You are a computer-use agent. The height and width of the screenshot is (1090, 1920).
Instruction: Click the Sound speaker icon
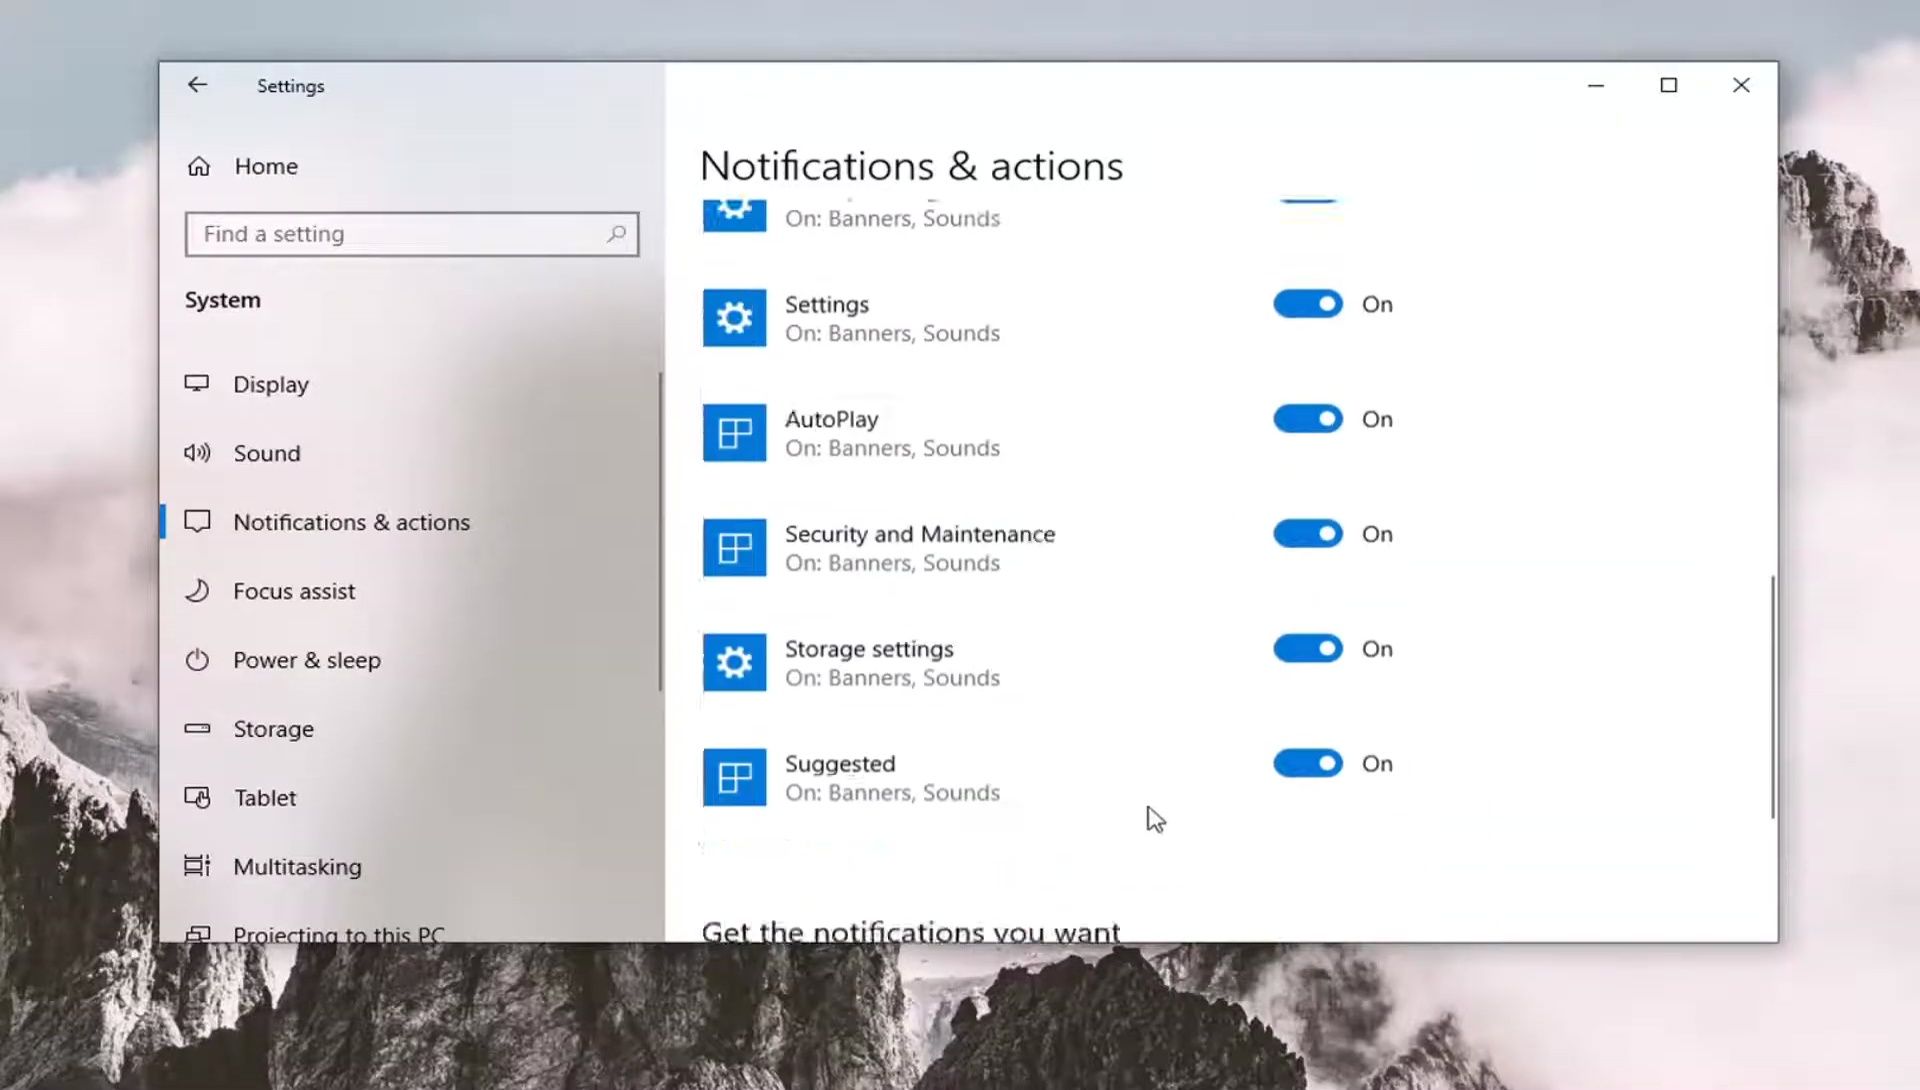(x=197, y=453)
